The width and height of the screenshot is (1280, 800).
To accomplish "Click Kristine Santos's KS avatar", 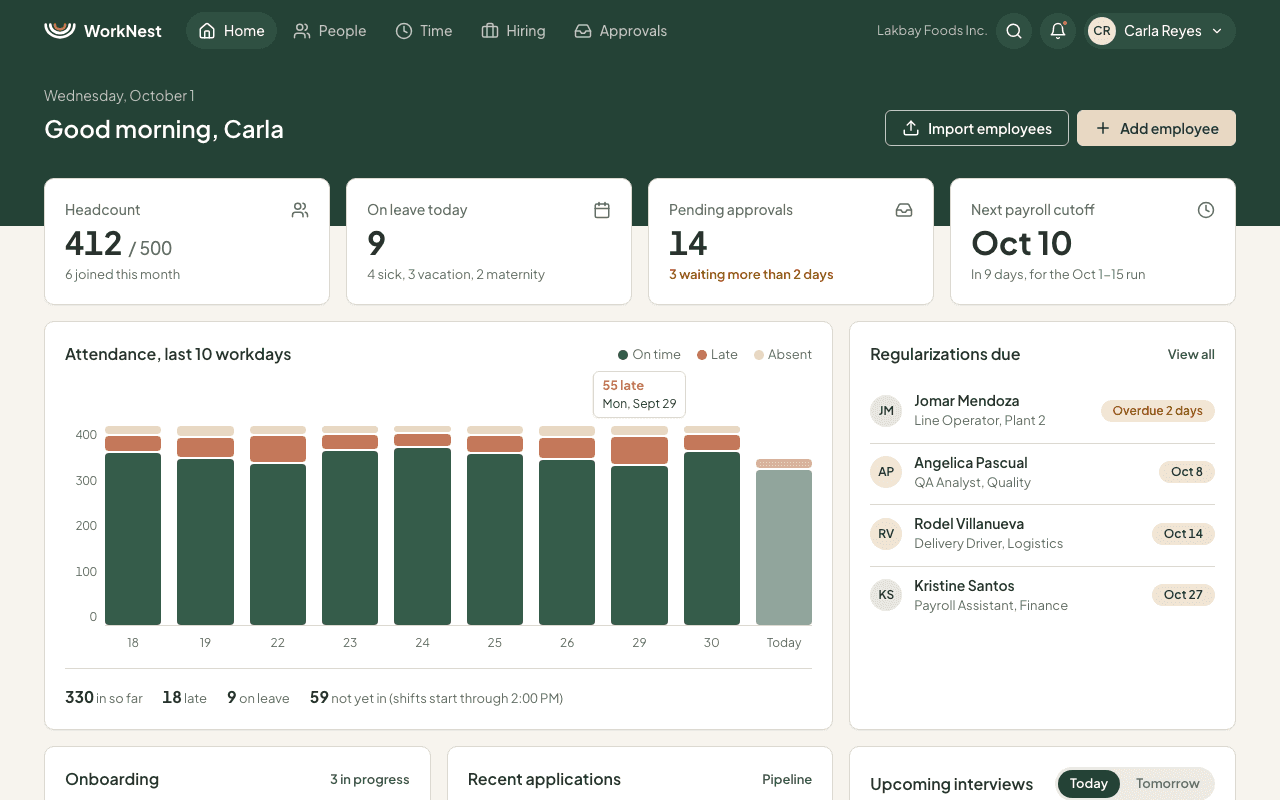I will pos(886,595).
